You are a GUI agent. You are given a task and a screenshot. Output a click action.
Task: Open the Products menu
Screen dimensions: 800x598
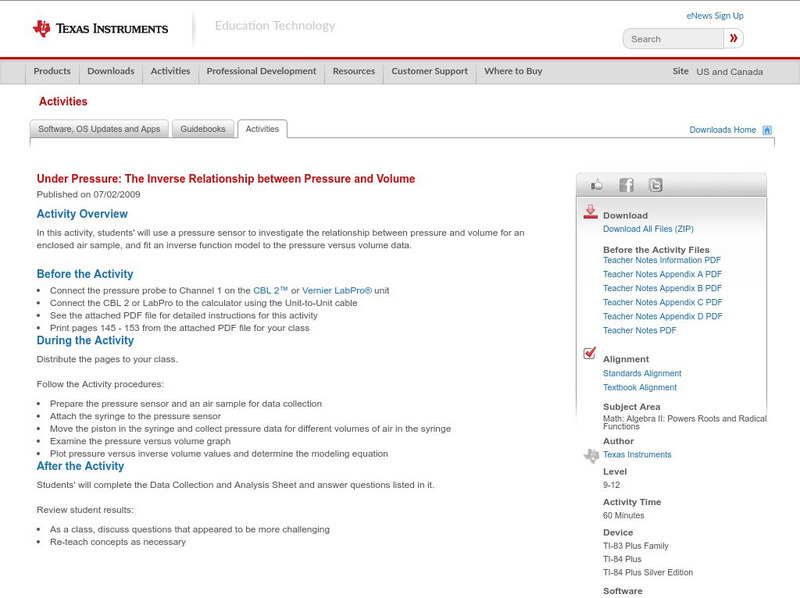pyautogui.click(x=52, y=71)
